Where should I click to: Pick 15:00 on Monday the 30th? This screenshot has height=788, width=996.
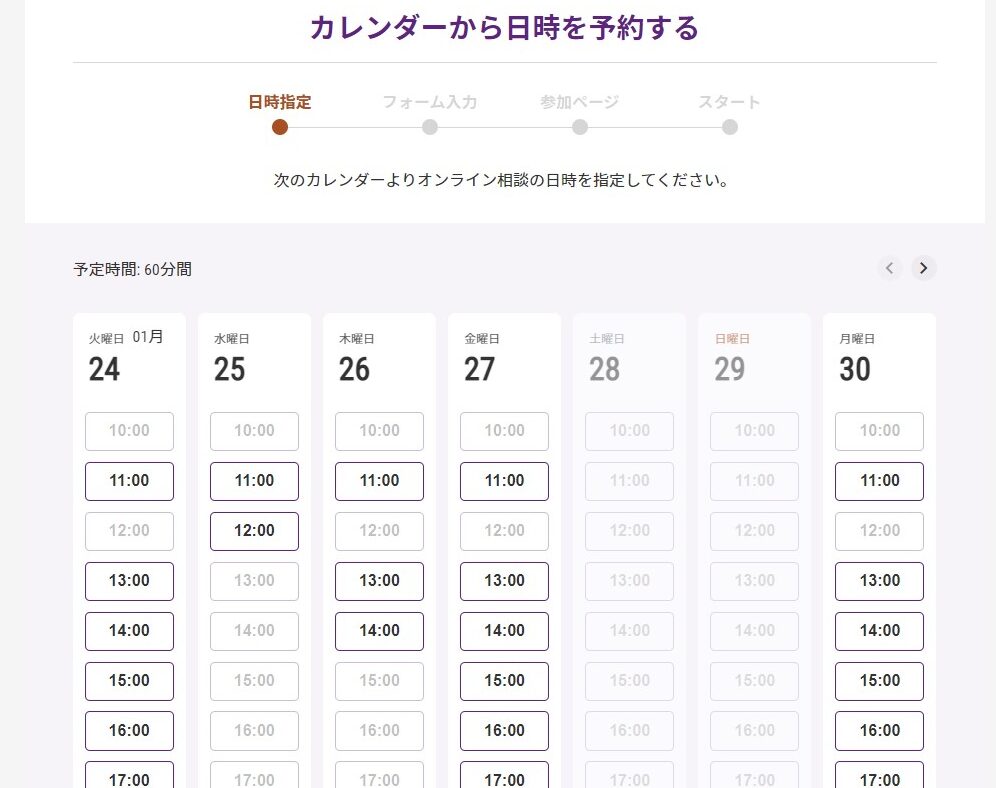tap(879, 681)
